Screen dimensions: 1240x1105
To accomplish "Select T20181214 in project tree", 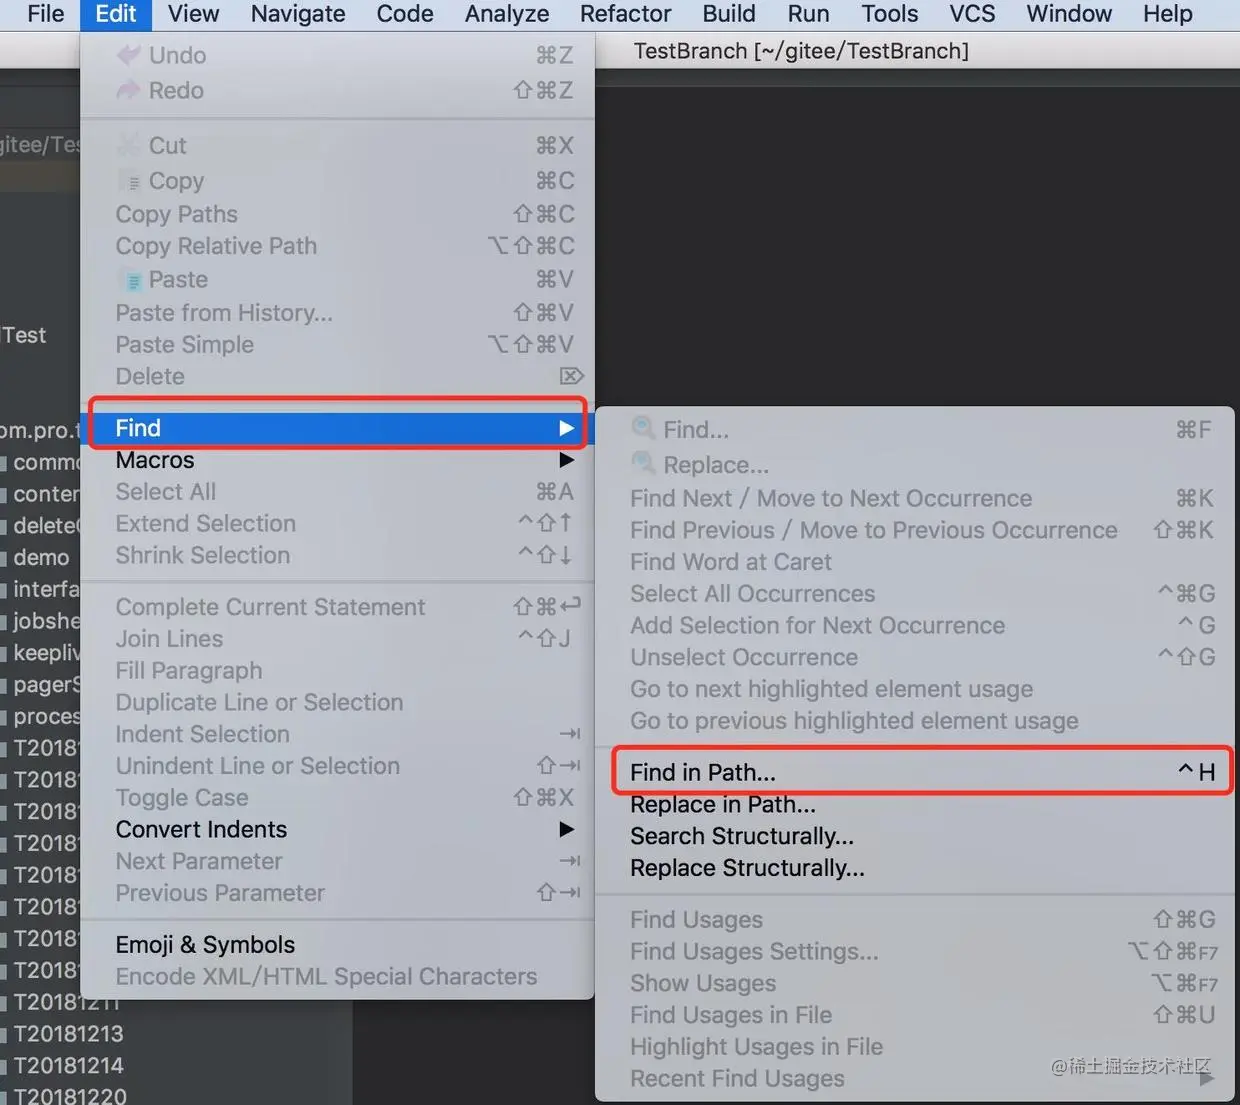I will [x=68, y=1065].
